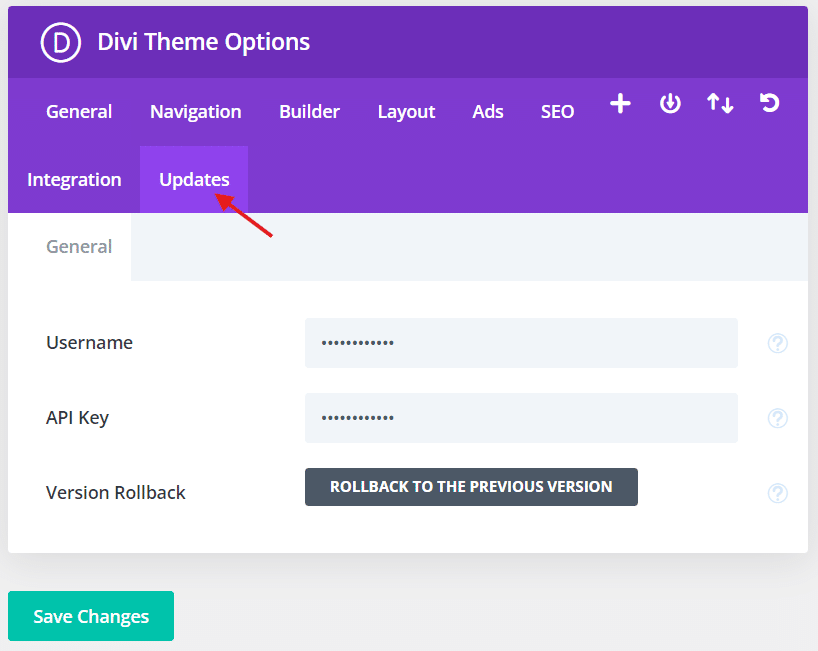The height and width of the screenshot is (651, 818).
Task: Click the plus icon in the header
Action: pos(620,103)
